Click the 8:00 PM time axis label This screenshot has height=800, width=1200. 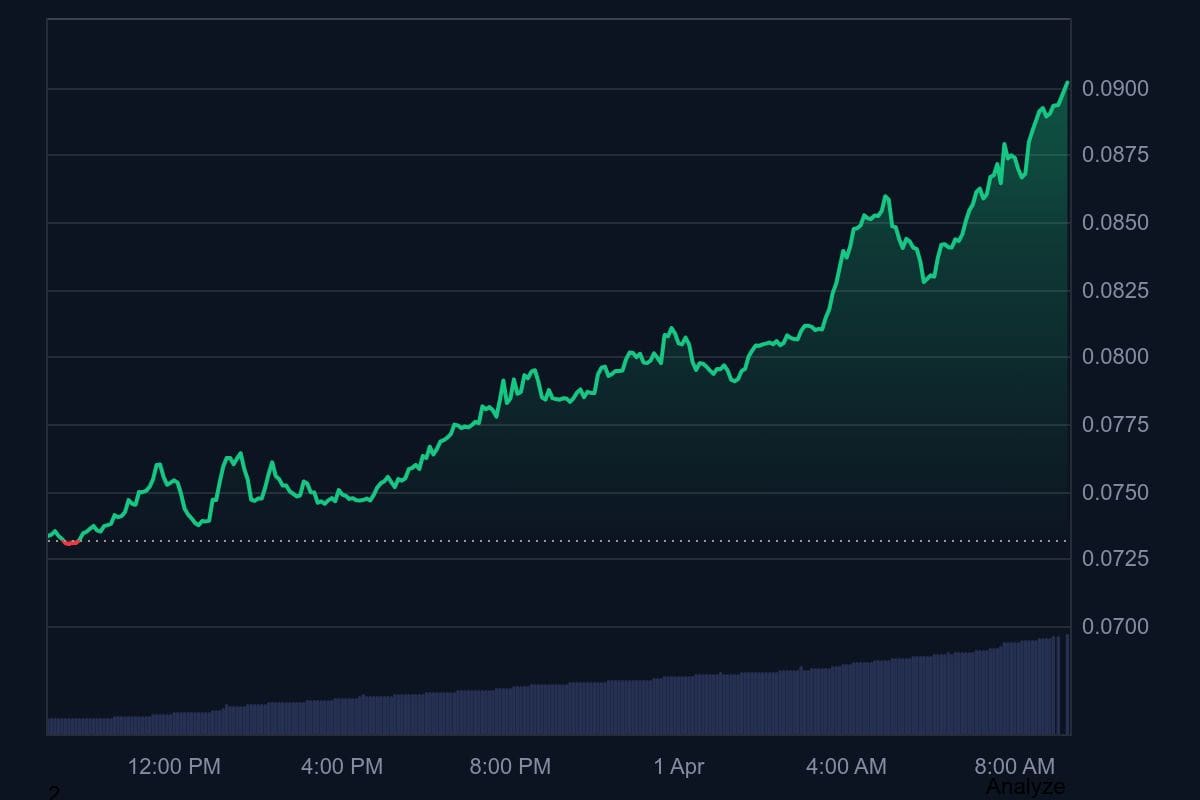pos(510,767)
